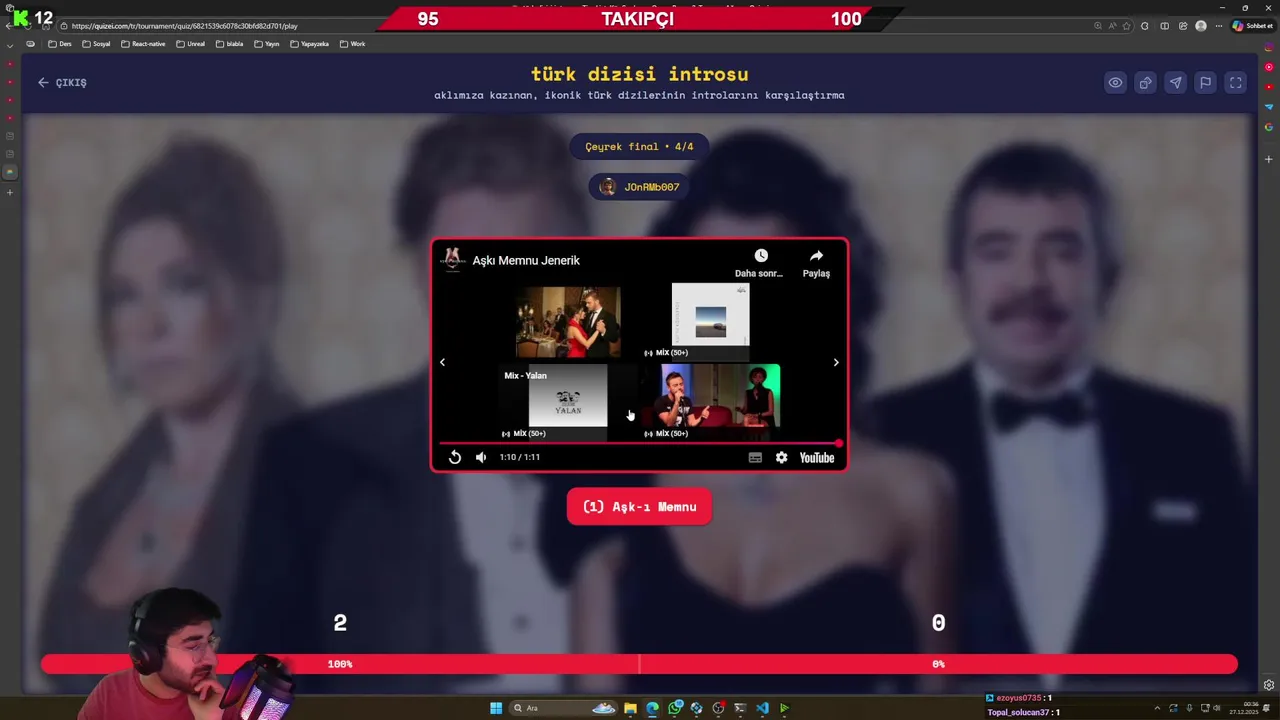Viewport: 1280px width, 720px height.
Task: Open the Ders bookmarks folder
Action: click(60, 44)
